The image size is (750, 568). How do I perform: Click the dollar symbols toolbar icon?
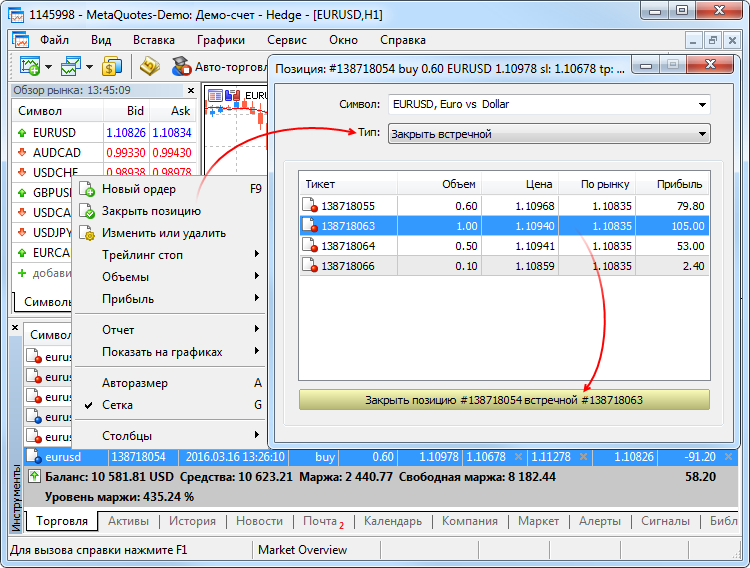[111, 67]
